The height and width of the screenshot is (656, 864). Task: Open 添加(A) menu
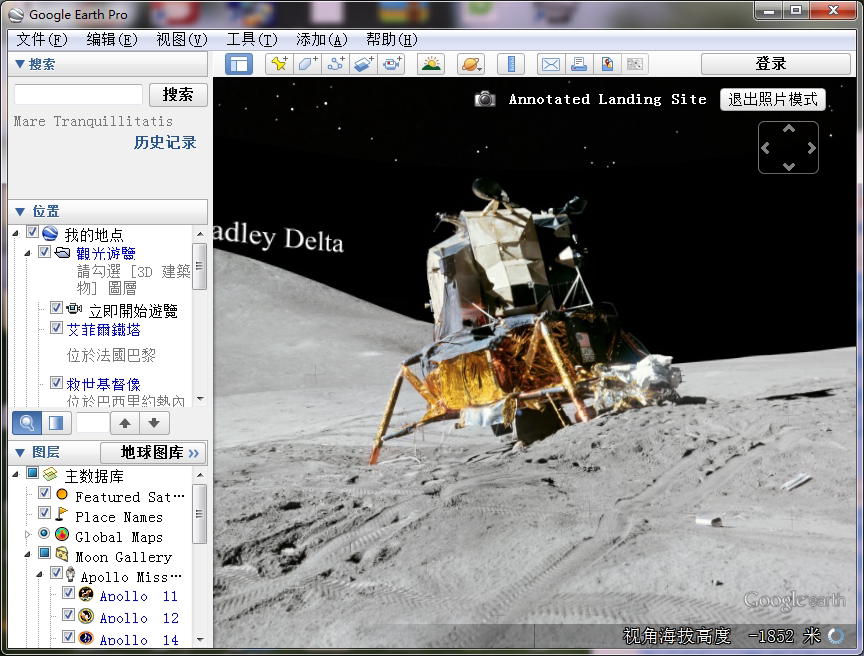[322, 39]
